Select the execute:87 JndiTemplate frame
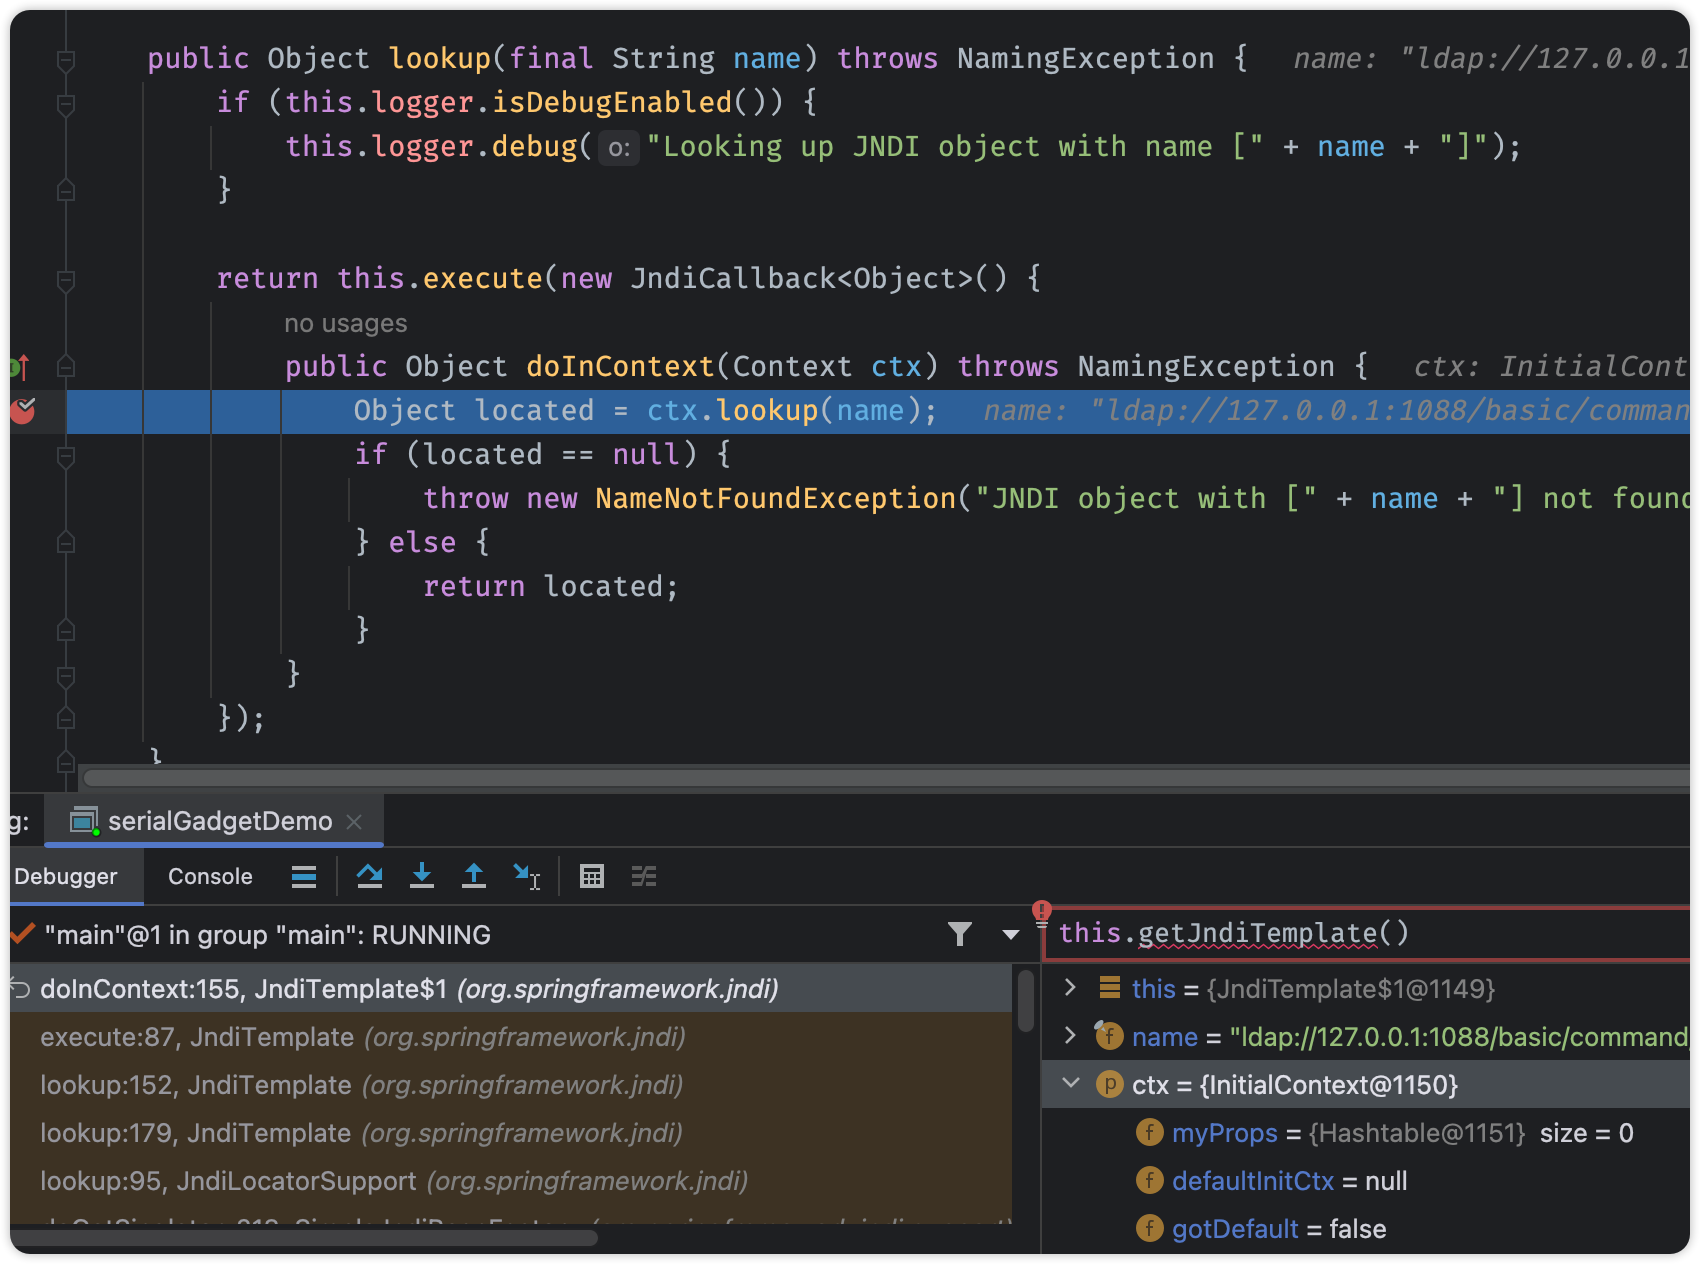This screenshot has width=1700, height=1264. click(x=510, y=1037)
